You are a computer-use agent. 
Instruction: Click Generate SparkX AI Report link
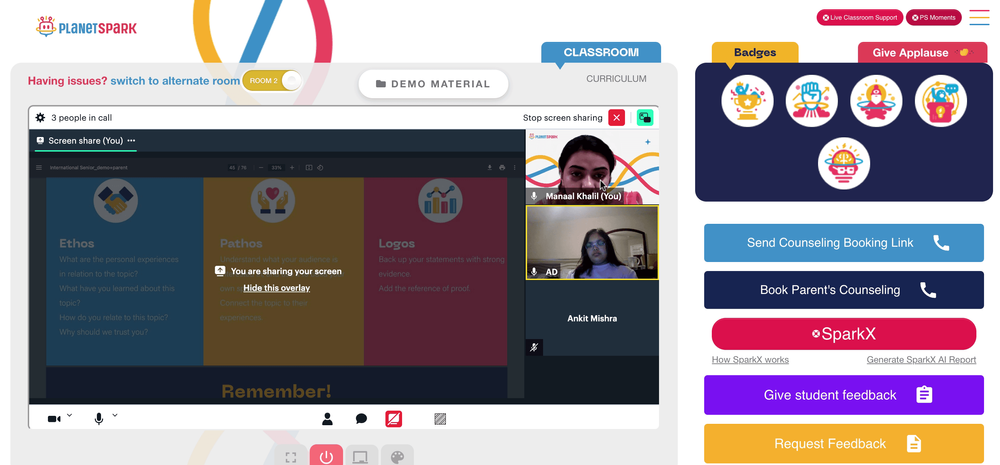click(x=921, y=360)
